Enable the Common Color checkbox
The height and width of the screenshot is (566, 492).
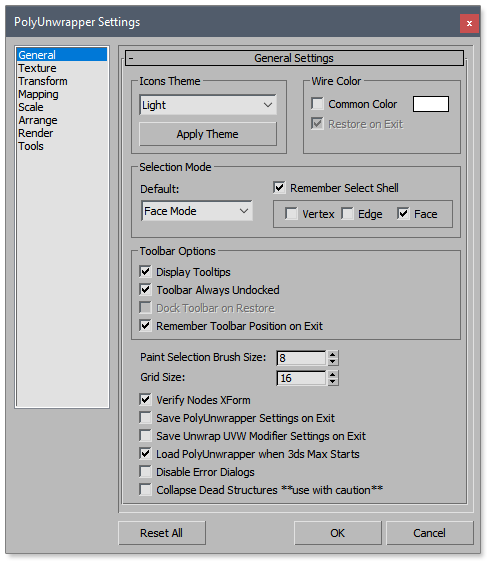coord(317,104)
